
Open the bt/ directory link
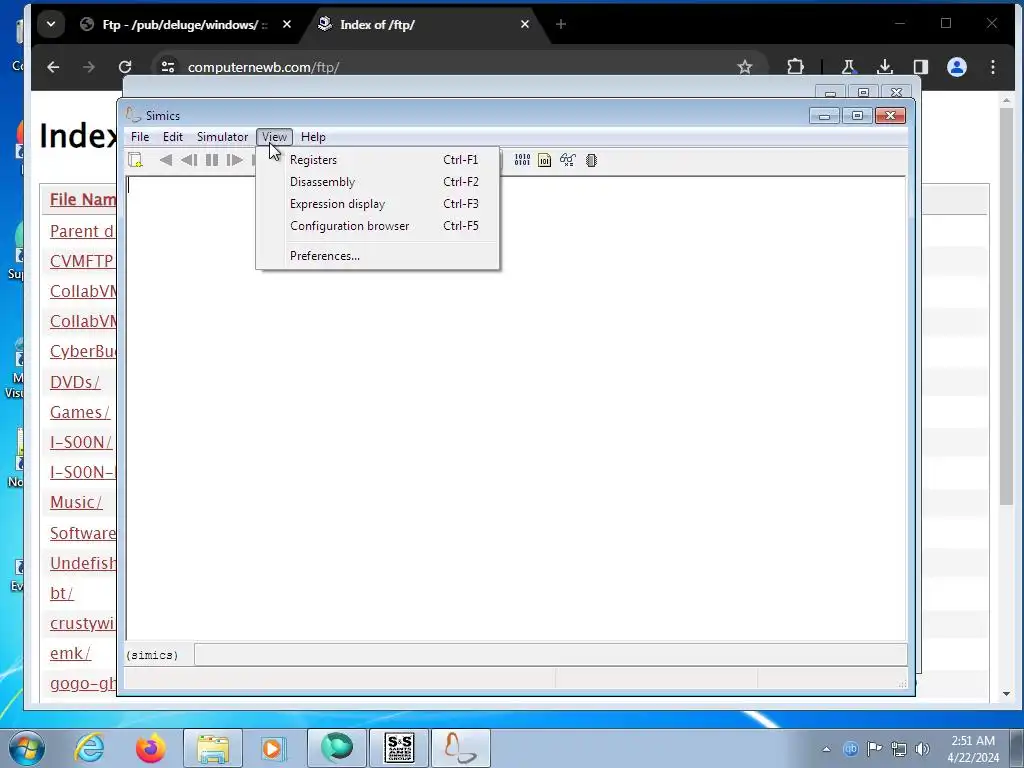click(x=61, y=593)
